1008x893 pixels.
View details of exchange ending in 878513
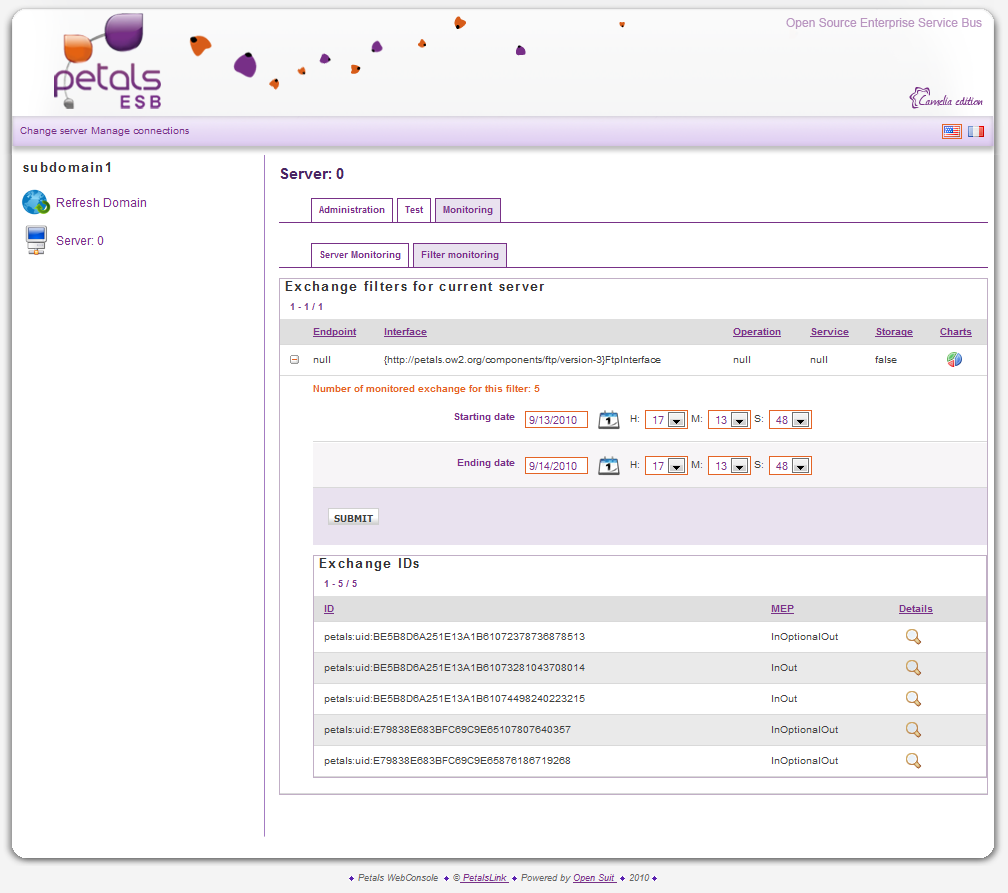912,637
